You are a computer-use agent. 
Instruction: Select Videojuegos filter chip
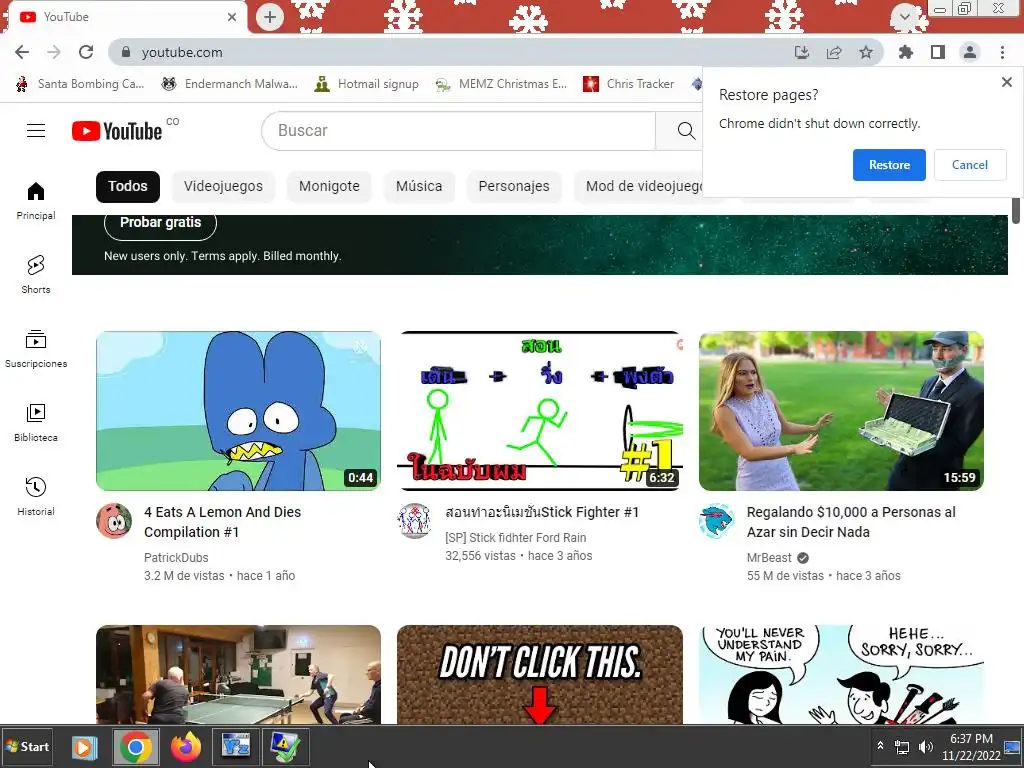coord(223,187)
